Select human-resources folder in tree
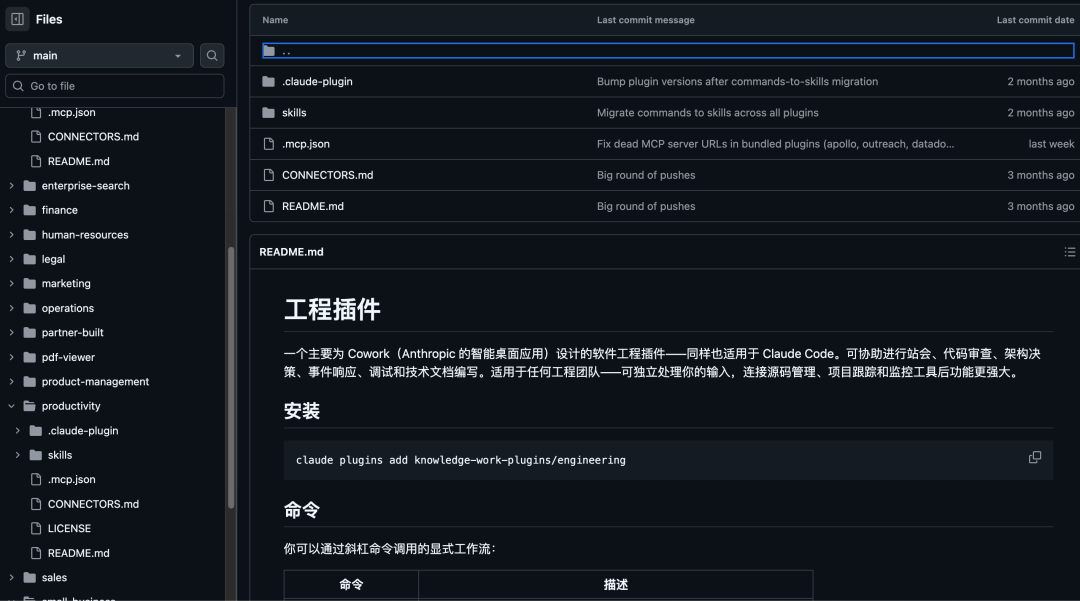This screenshot has width=1080, height=601. coord(85,235)
